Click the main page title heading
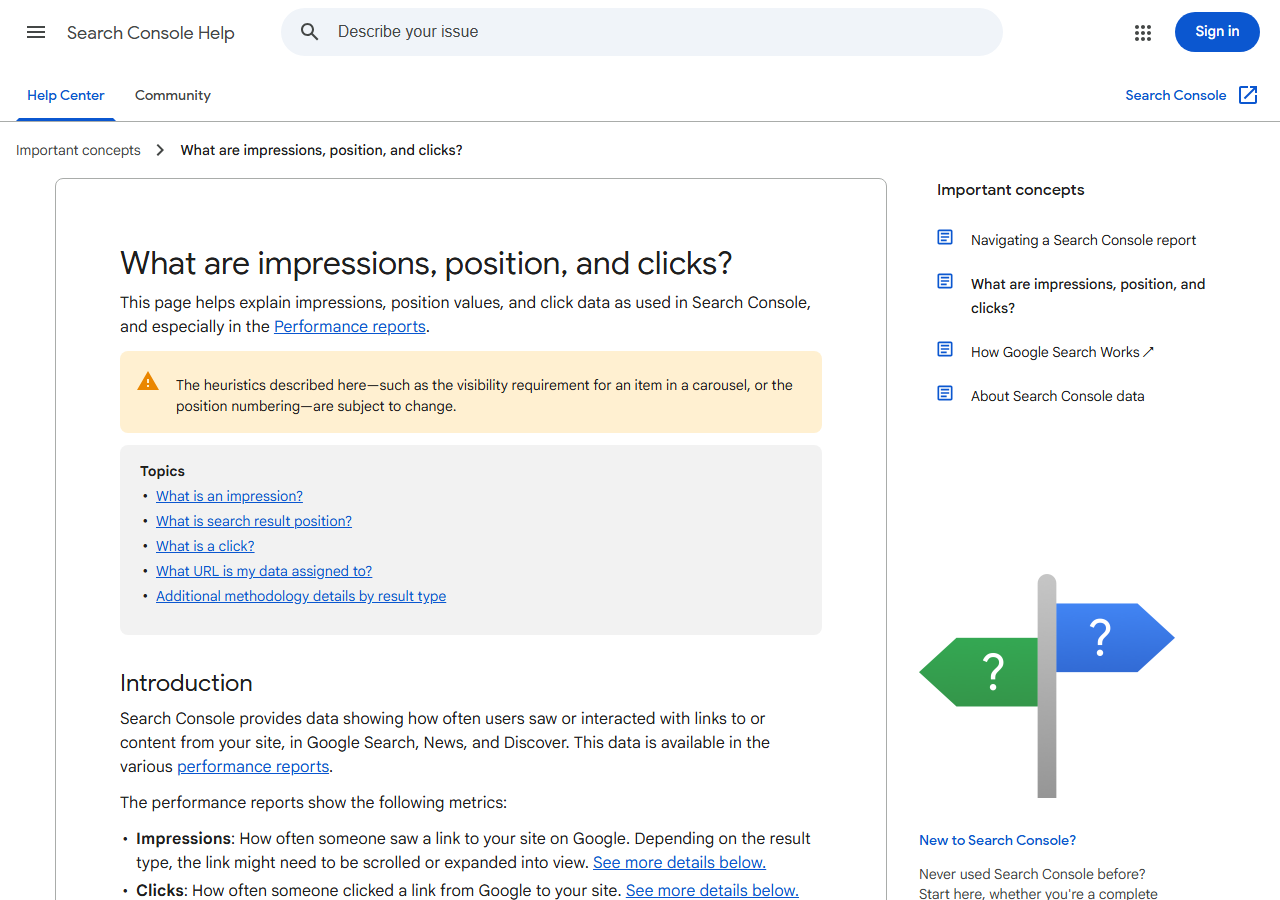 coord(426,263)
